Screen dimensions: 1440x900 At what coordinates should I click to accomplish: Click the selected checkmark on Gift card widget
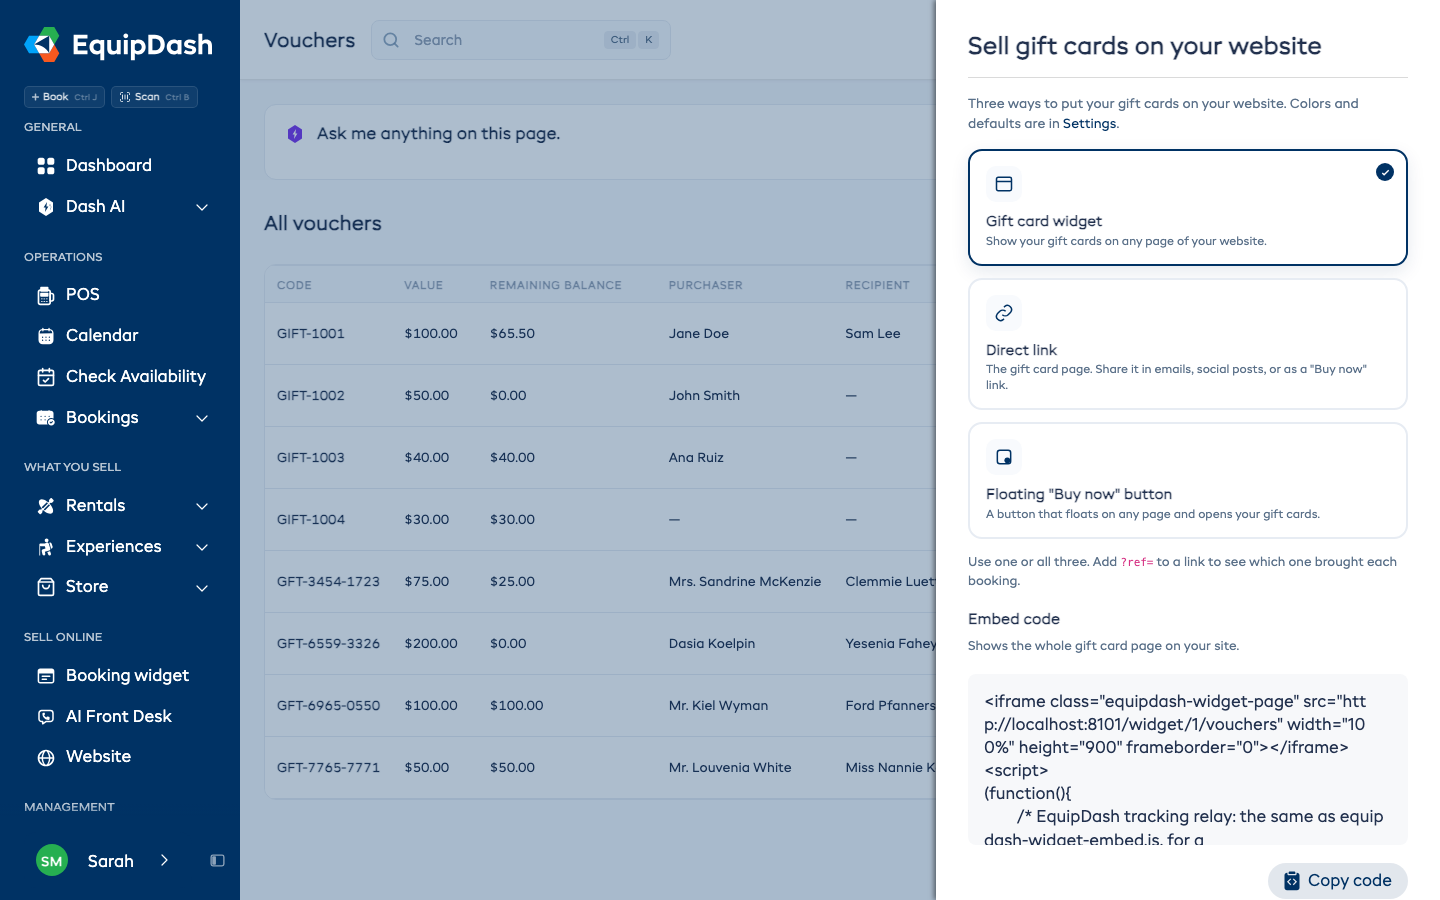(1385, 172)
